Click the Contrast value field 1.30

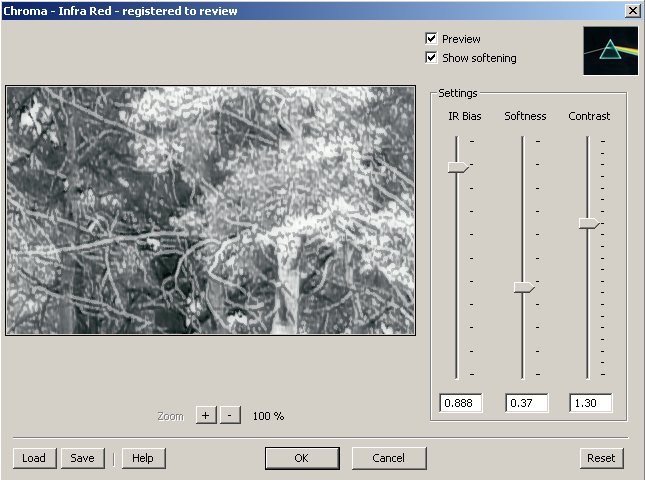[x=591, y=403]
